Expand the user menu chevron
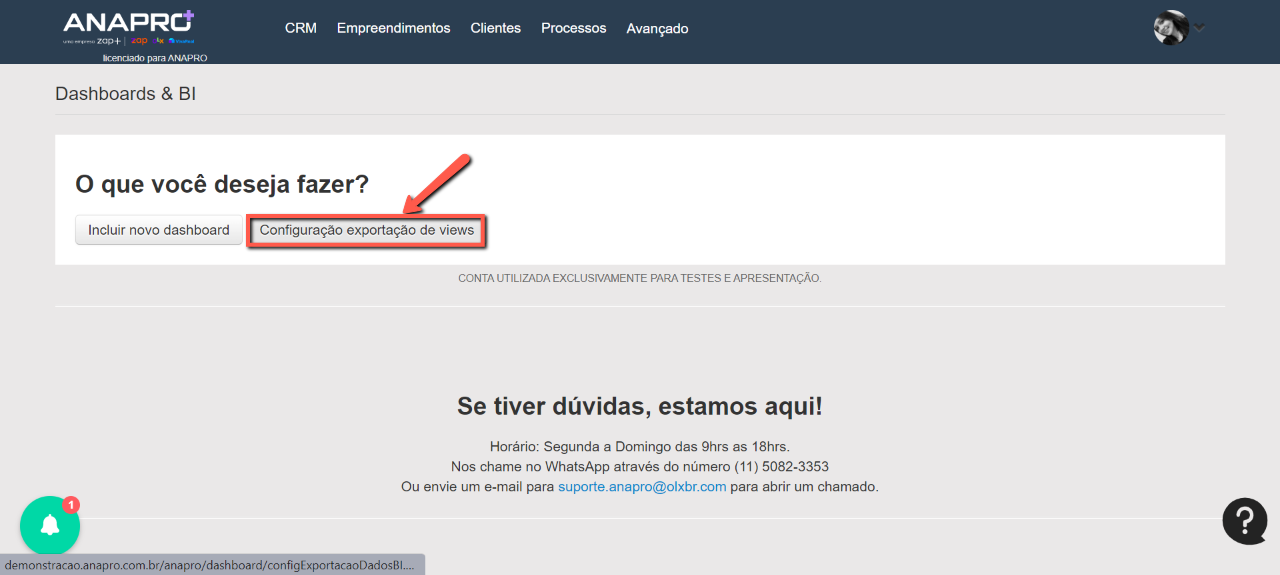The image size is (1280, 575). tap(1199, 28)
